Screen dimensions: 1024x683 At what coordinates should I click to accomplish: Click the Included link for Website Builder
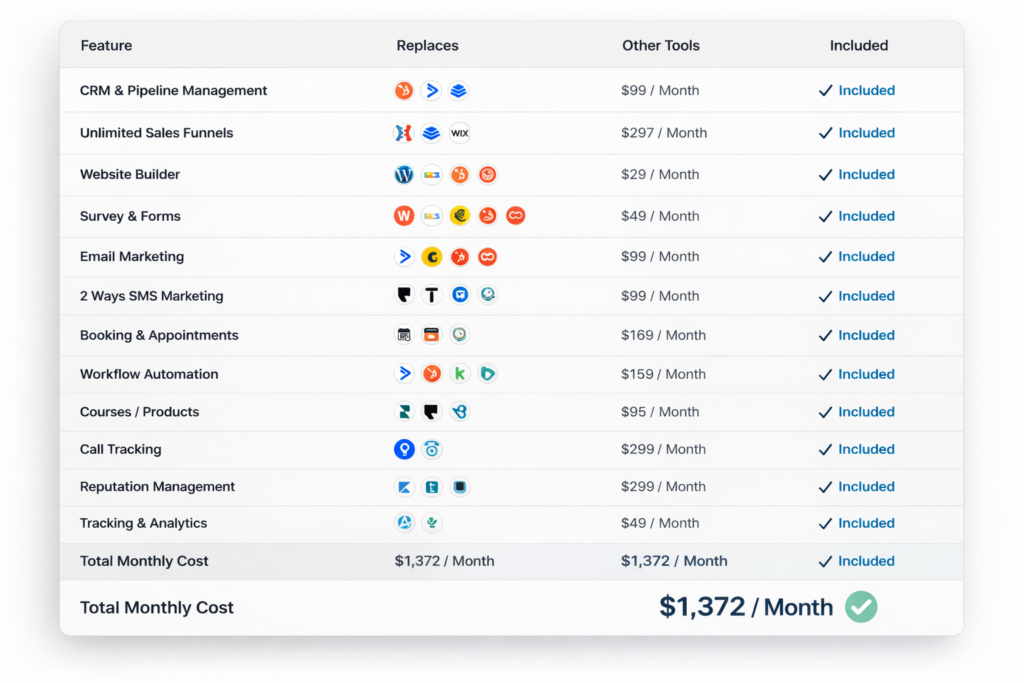click(x=866, y=174)
